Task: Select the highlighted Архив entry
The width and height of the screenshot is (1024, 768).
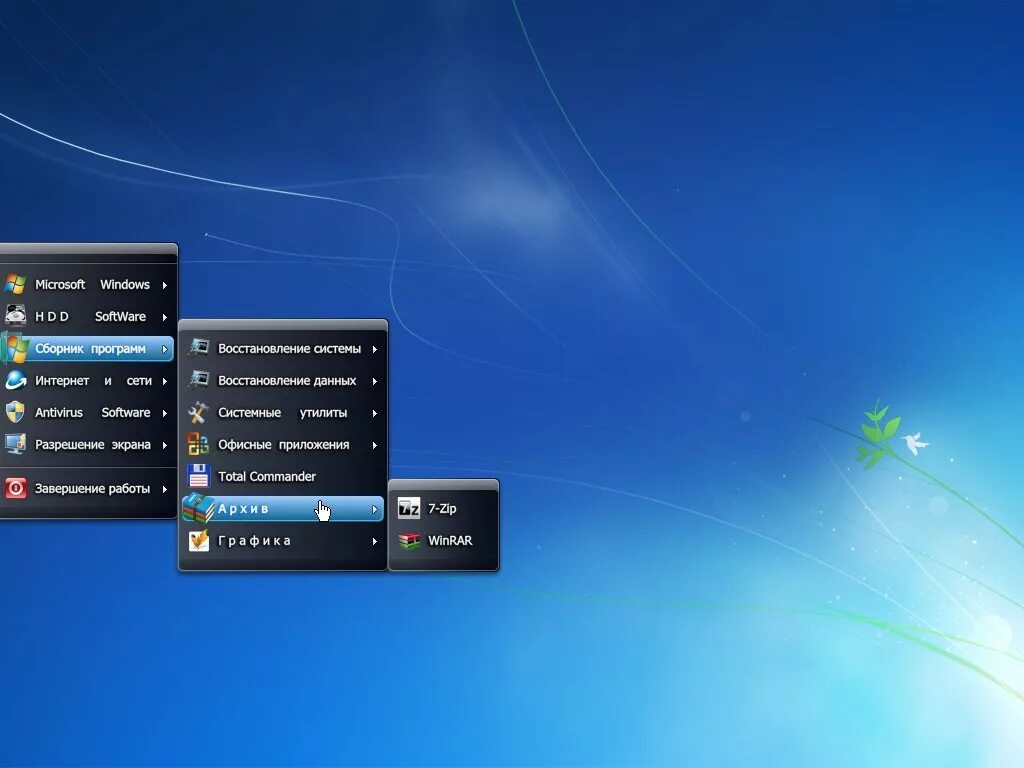Action: pyautogui.click(x=283, y=508)
